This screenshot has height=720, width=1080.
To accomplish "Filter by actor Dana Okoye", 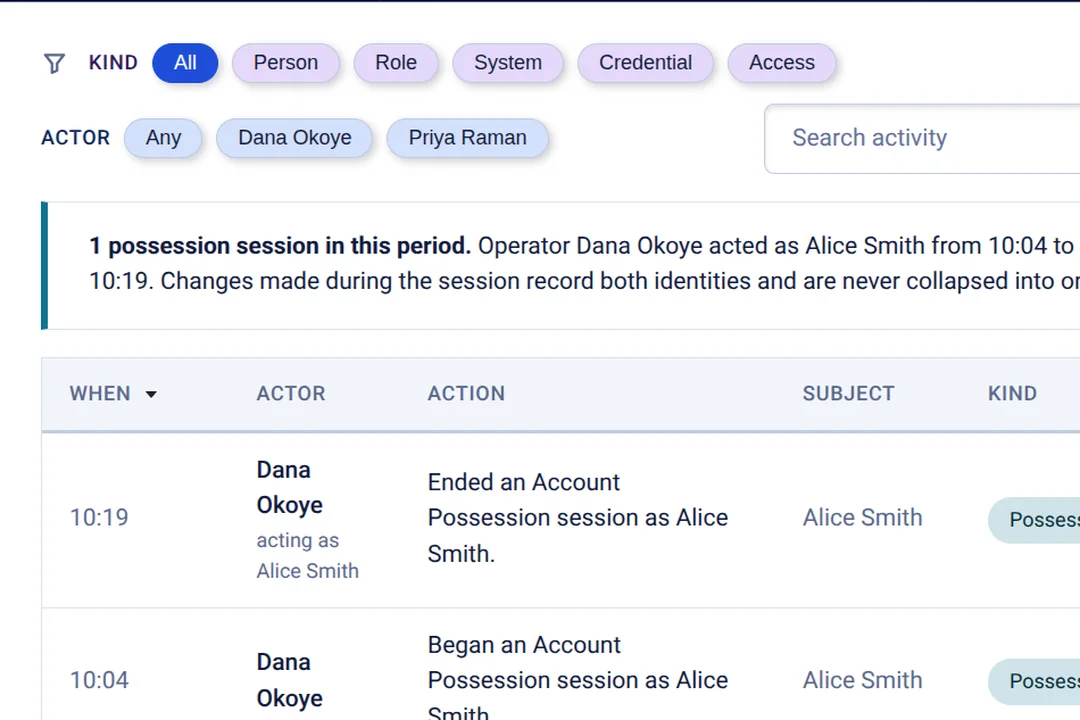I will coord(295,138).
